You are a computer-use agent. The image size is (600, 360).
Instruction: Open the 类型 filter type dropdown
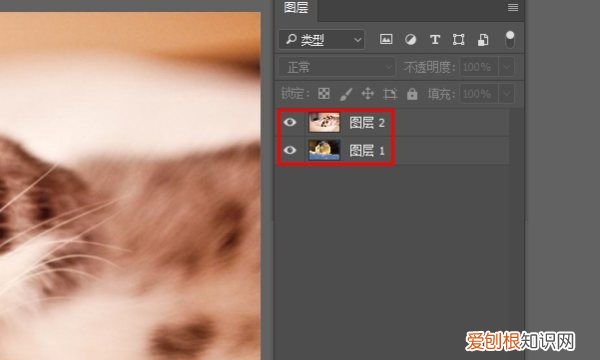(x=322, y=39)
